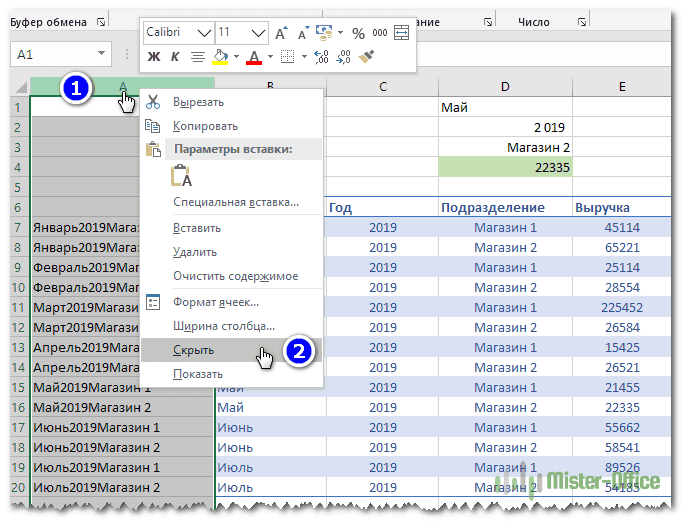Image resolution: width=682 pixels, height=527 pixels.
Task: Click the Bold (Ж) button in mini toolbar
Action: 154,58
